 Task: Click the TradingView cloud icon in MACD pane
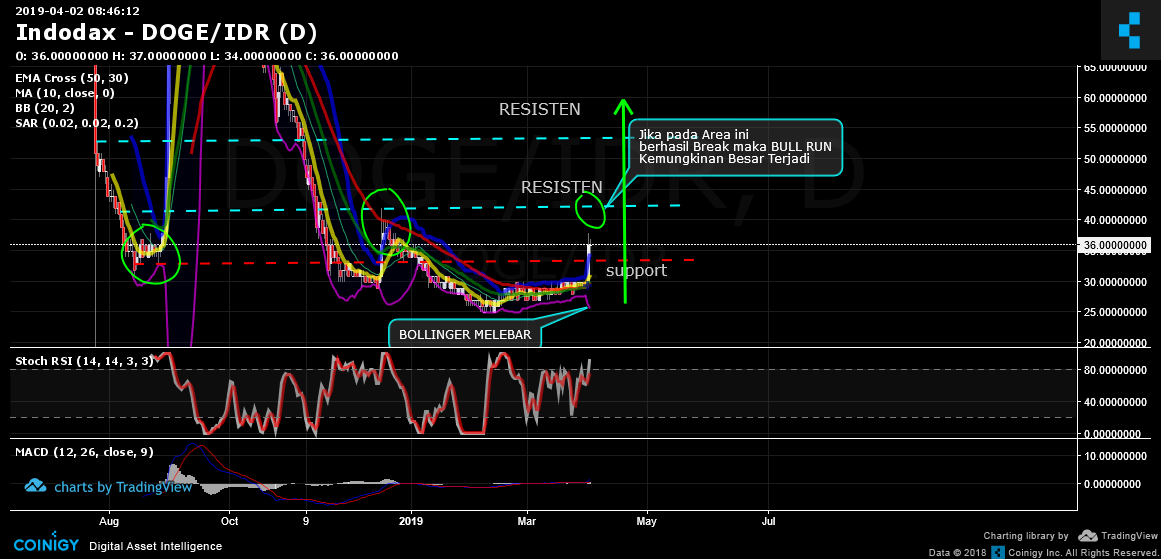(36, 486)
